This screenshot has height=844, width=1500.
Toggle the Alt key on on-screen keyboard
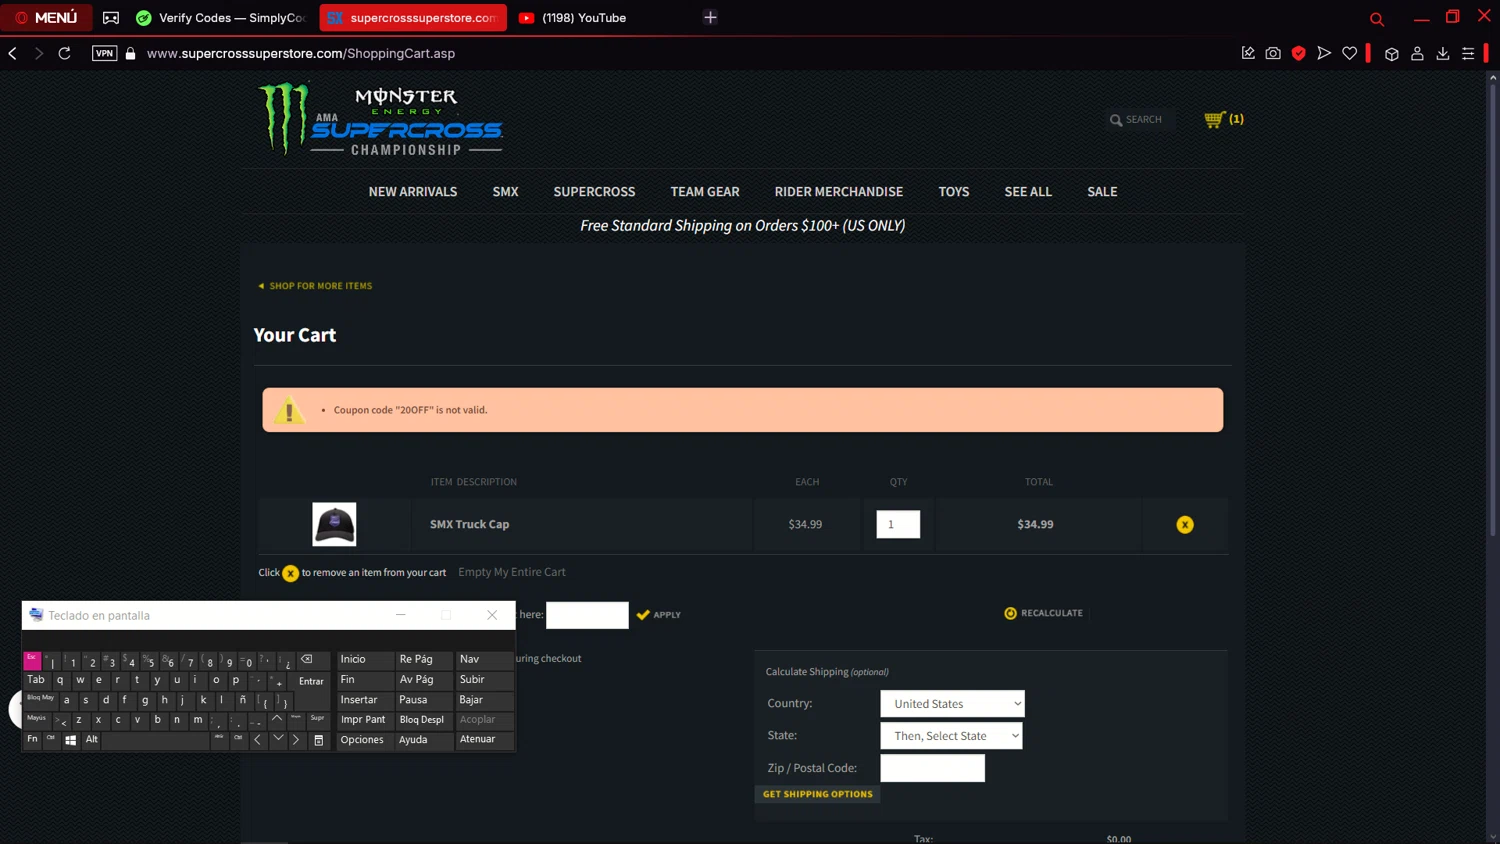point(91,740)
